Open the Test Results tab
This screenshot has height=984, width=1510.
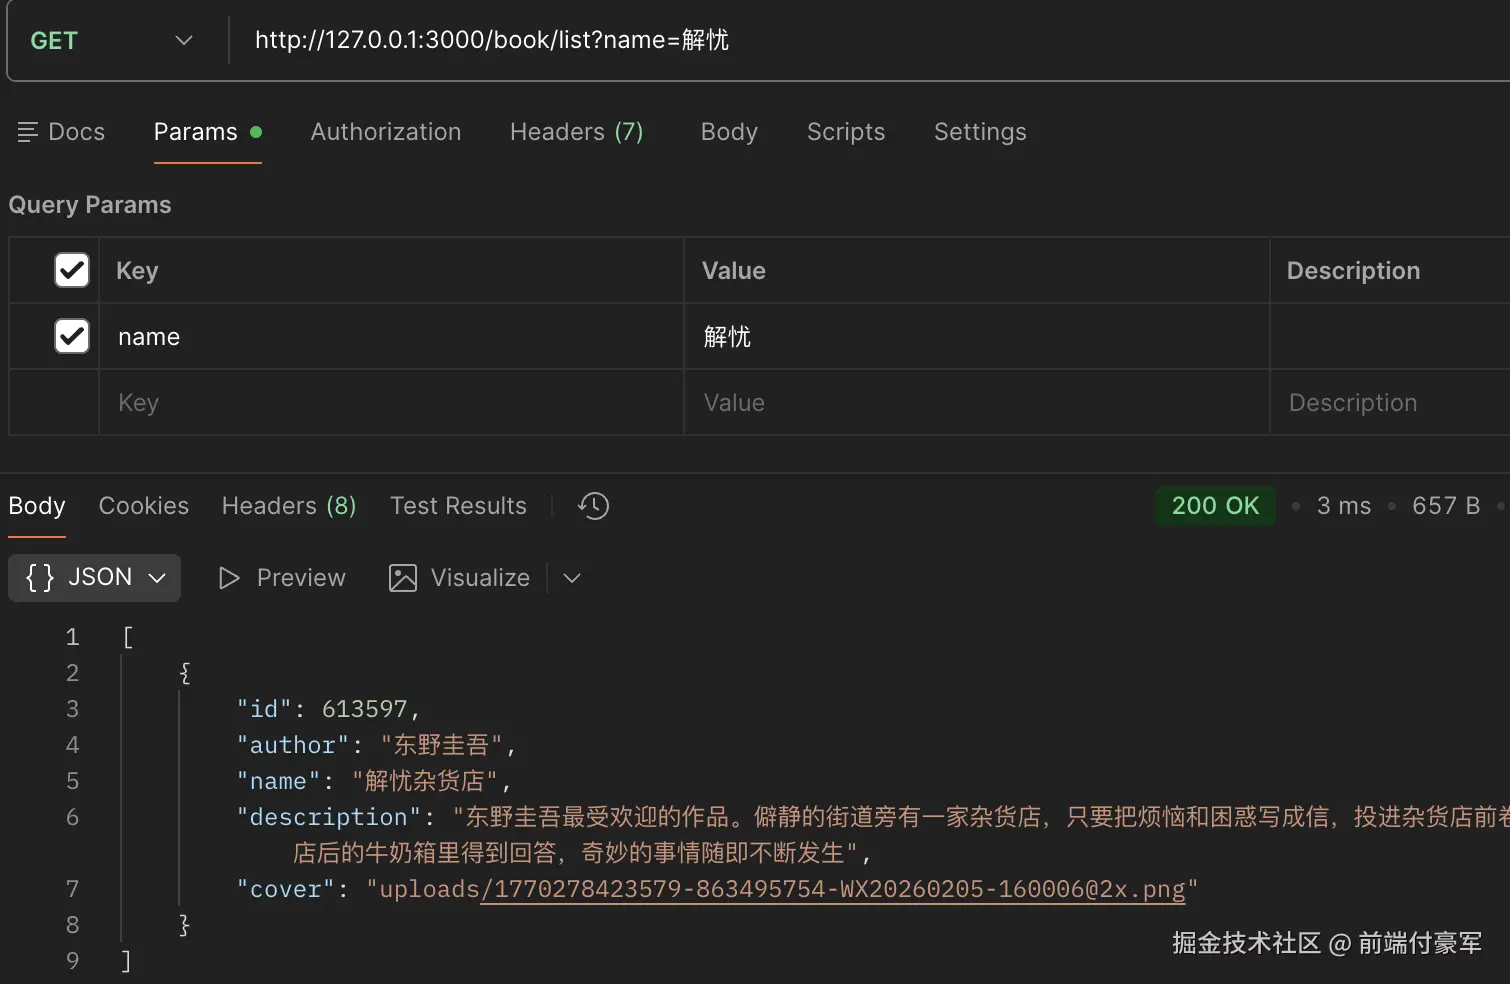(x=458, y=506)
